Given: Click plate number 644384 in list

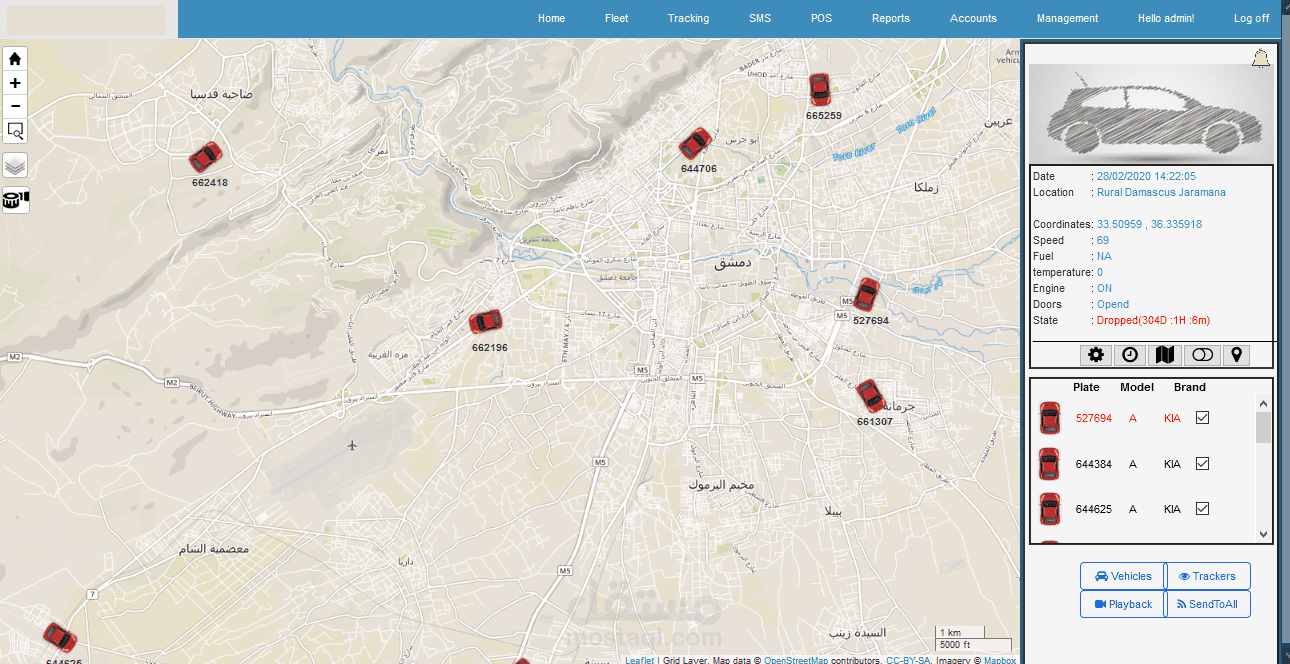Looking at the screenshot, I should (1094, 464).
